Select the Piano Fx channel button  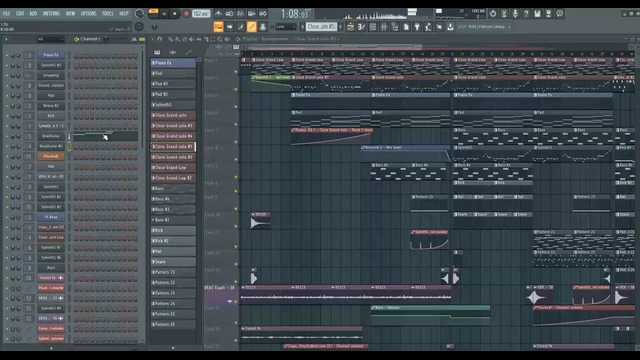coord(51,55)
